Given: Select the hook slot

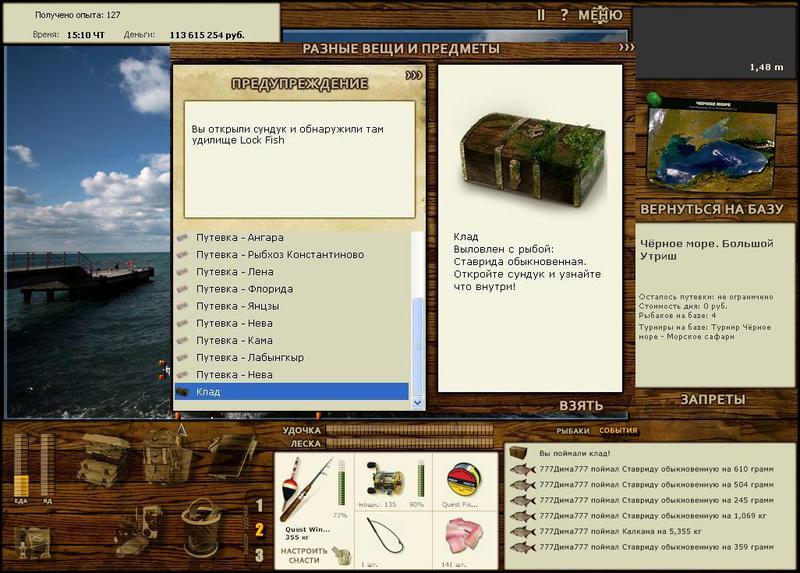Looking at the screenshot, I should pos(393,540).
